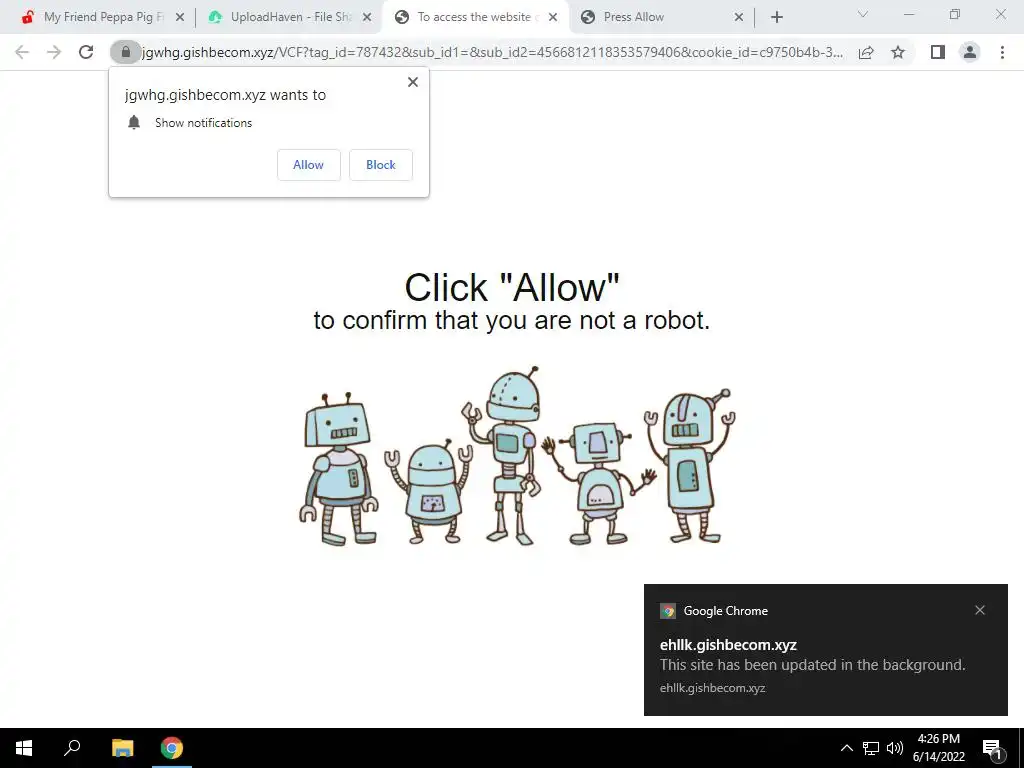1024x768 pixels.
Task: Allow notifications in the permission prompt
Action: (308, 165)
